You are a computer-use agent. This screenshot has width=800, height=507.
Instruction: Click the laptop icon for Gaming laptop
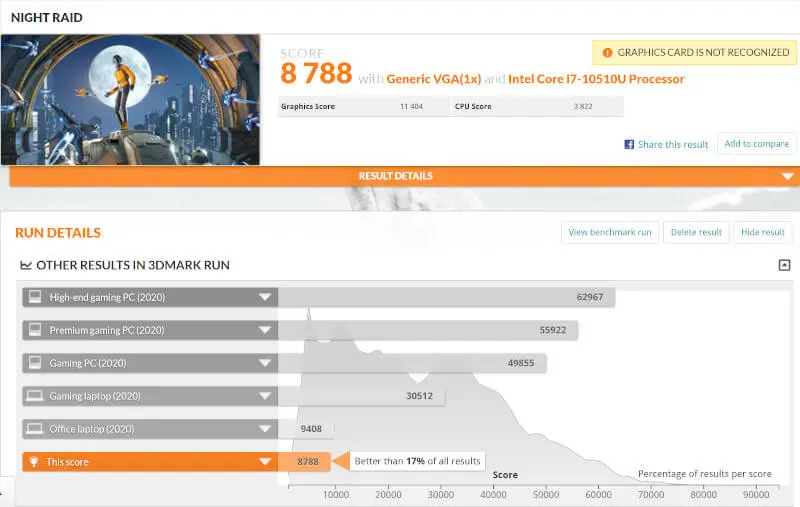(35, 396)
